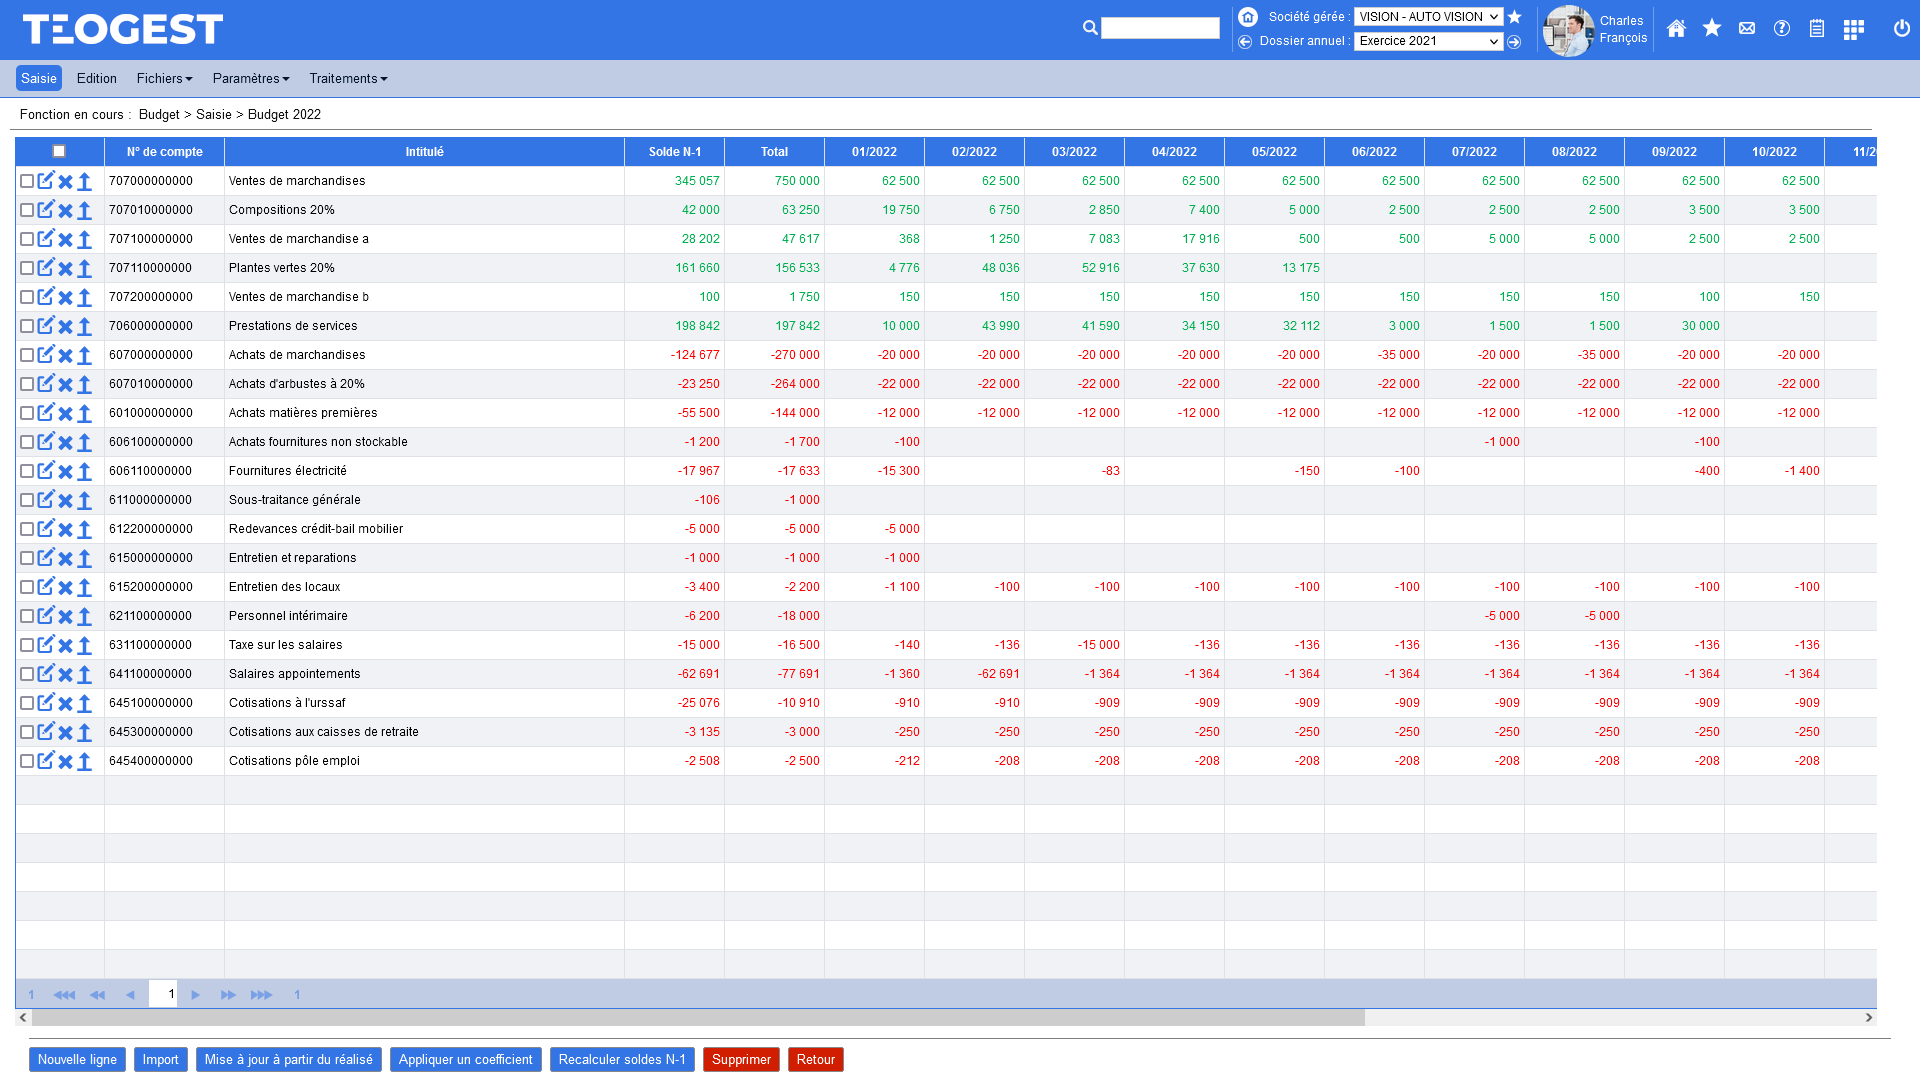
Task: Click the power logout icon
Action: point(1901,29)
